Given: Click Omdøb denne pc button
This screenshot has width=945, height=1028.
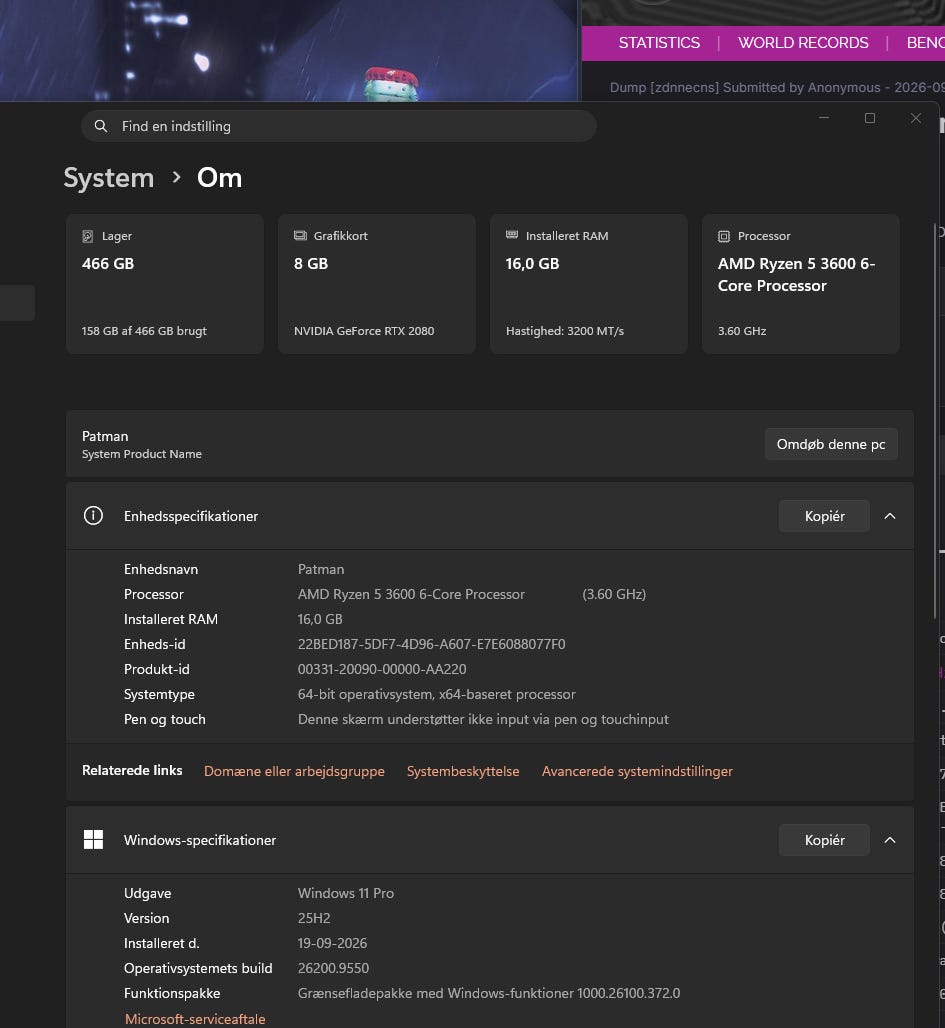Looking at the screenshot, I should point(831,444).
